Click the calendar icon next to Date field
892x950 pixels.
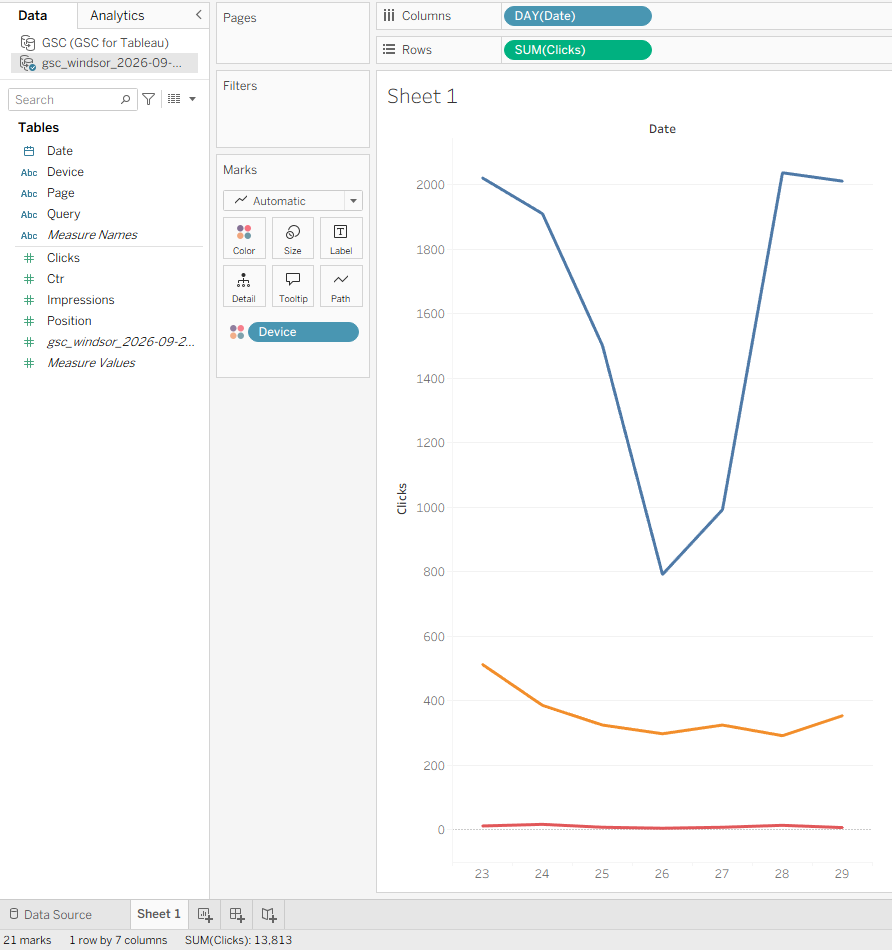point(28,151)
